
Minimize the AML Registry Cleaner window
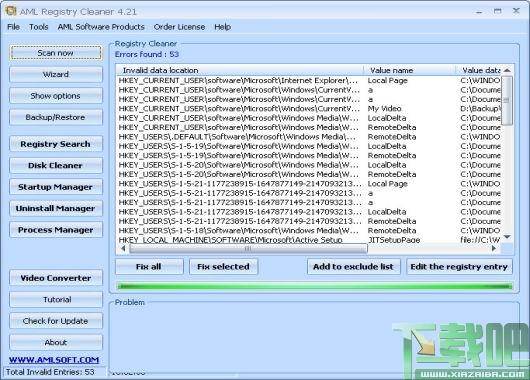pos(479,12)
